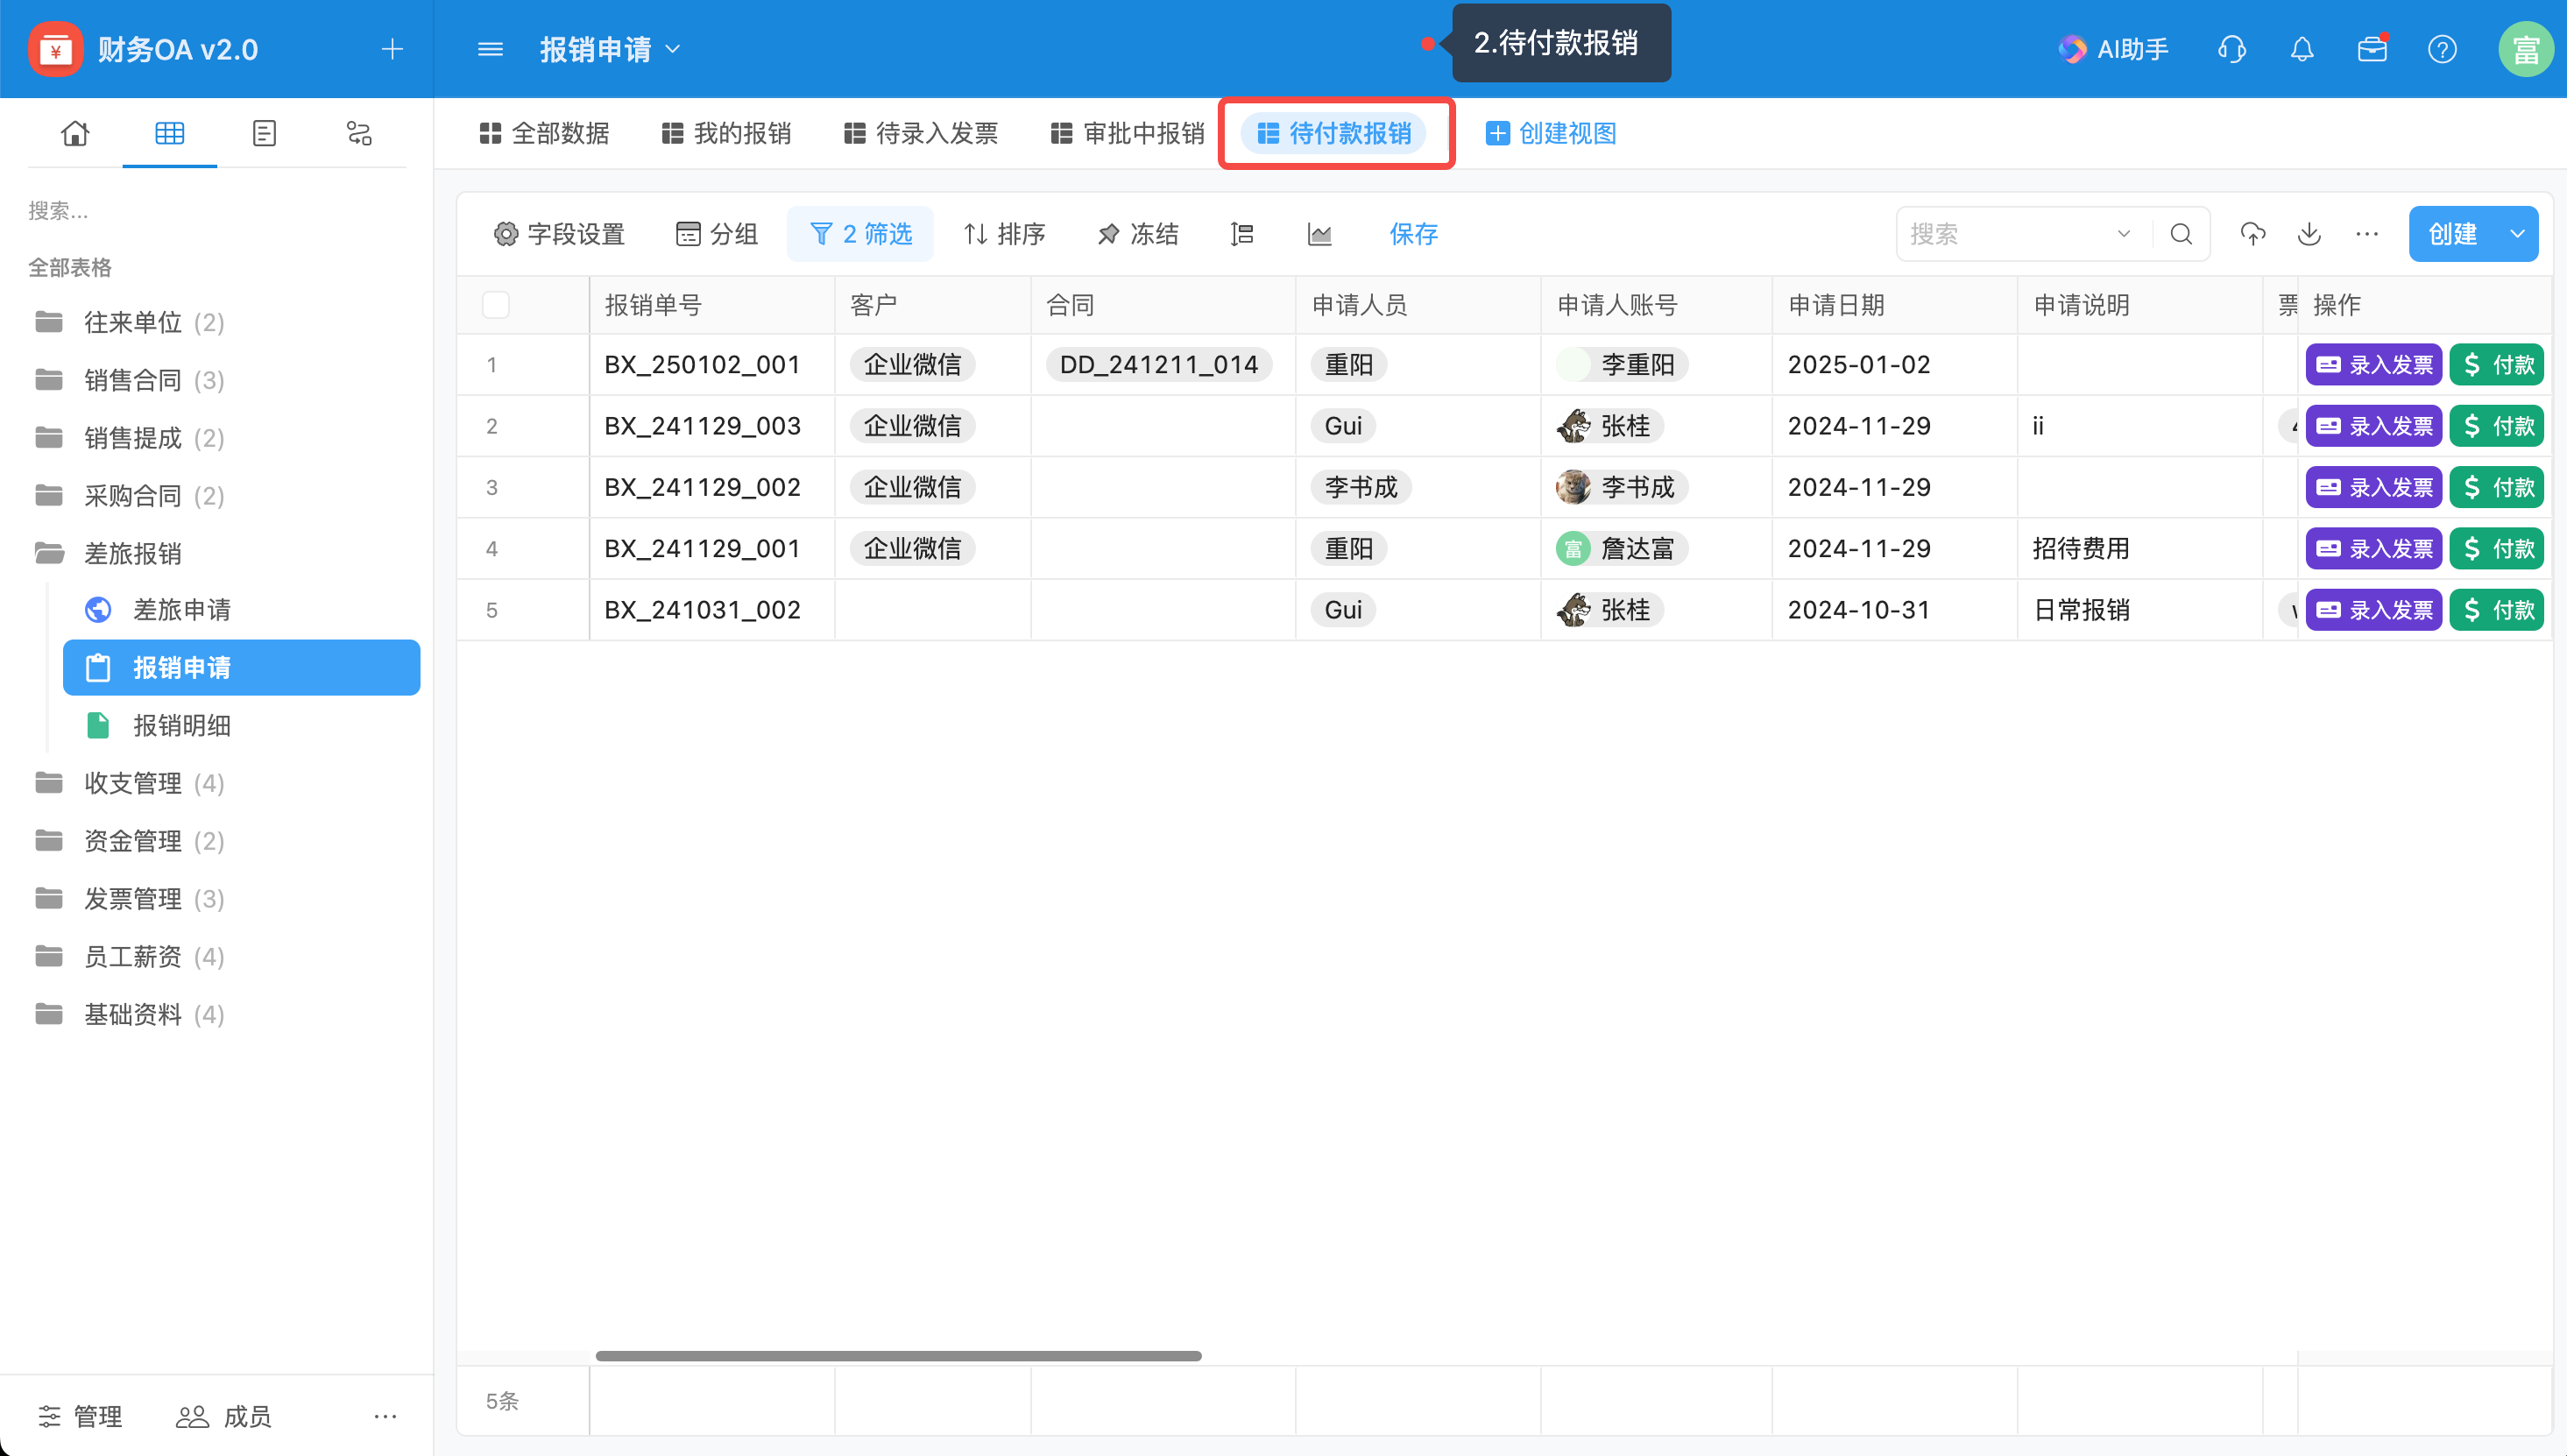This screenshot has width=2567, height=1456.
Task: Click the 保存 link
Action: click(x=1414, y=234)
